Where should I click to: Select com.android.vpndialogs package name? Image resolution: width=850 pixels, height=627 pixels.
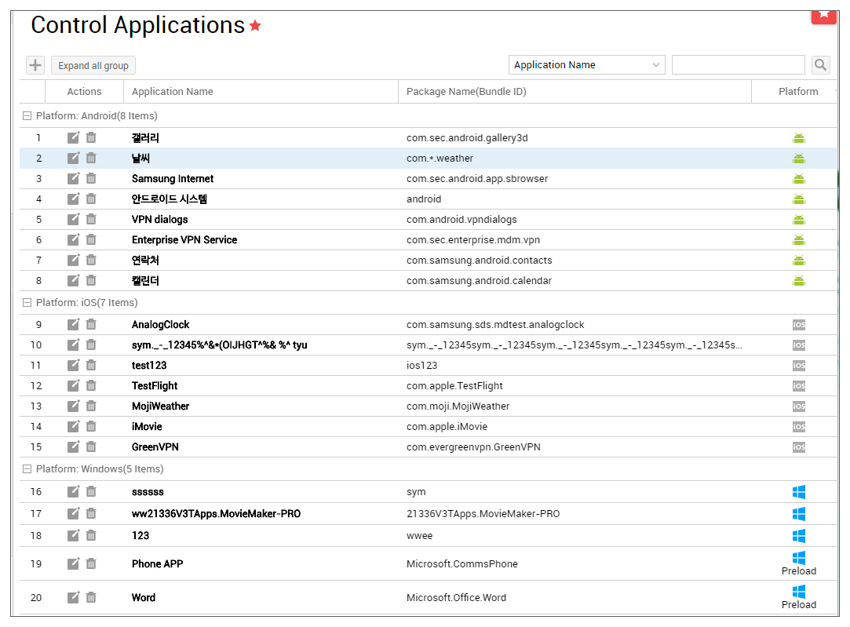461,219
